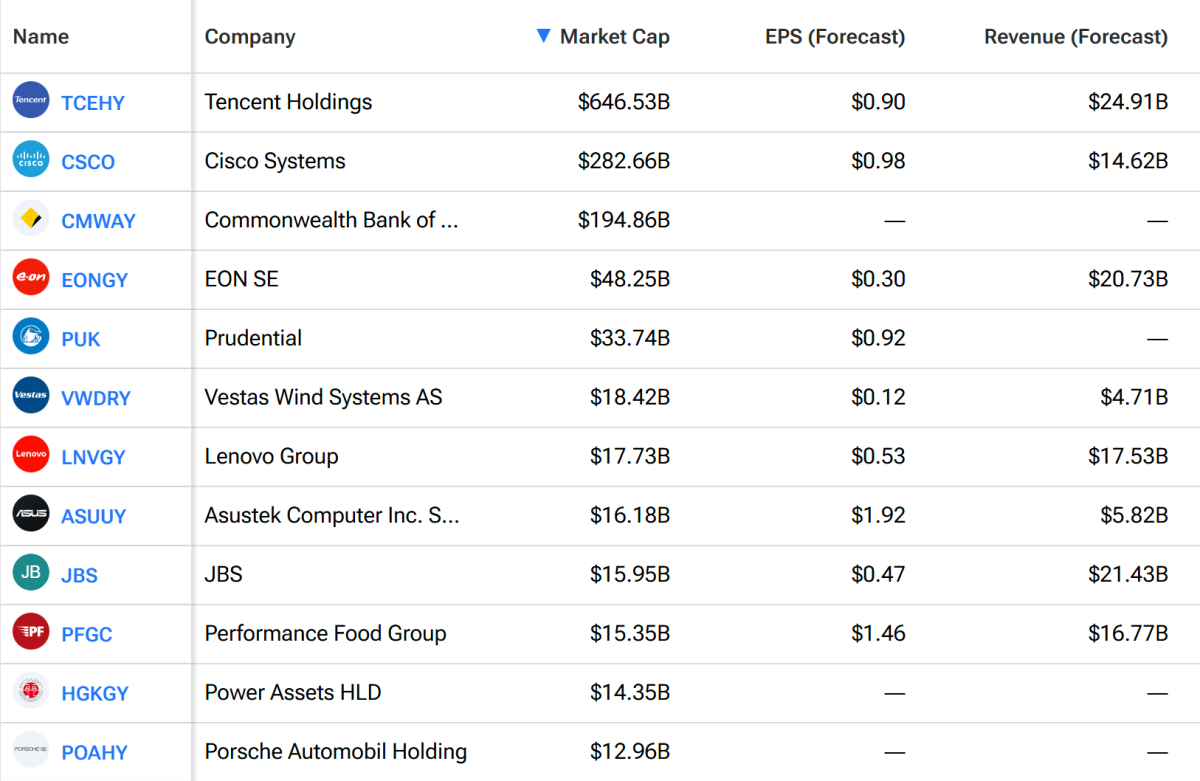Click the $646.53B market cap value
Image resolution: width=1200 pixels, height=781 pixels.
pyautogui.click(x=624, y=102)
